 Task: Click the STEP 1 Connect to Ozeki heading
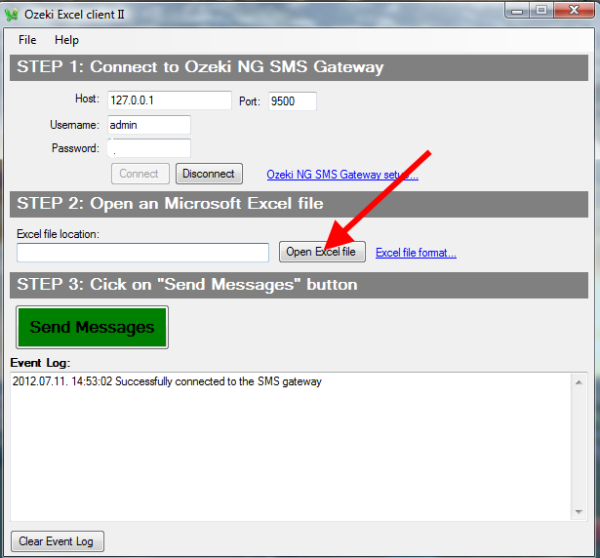[299, 67]
